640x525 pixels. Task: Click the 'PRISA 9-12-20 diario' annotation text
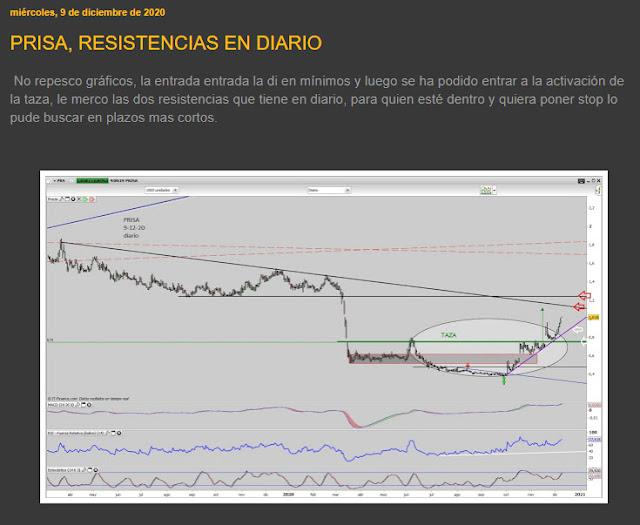(134, 228)
